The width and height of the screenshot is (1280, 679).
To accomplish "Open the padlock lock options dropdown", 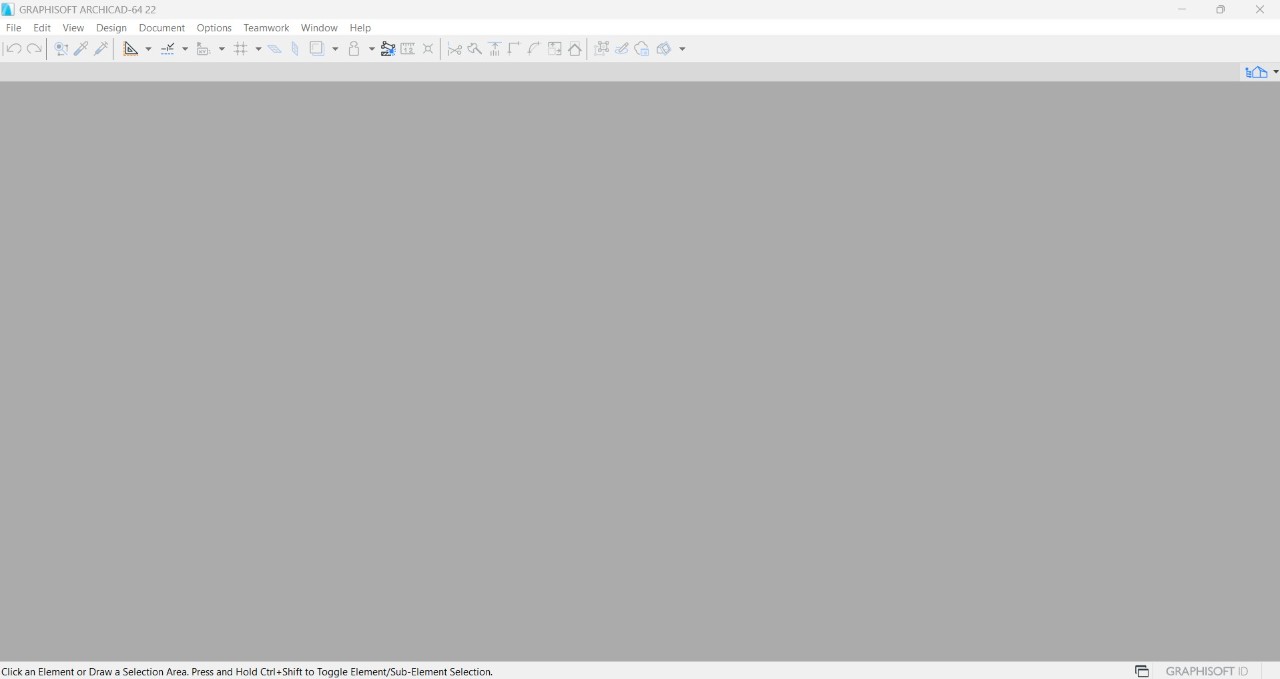I will click(371, 49).
